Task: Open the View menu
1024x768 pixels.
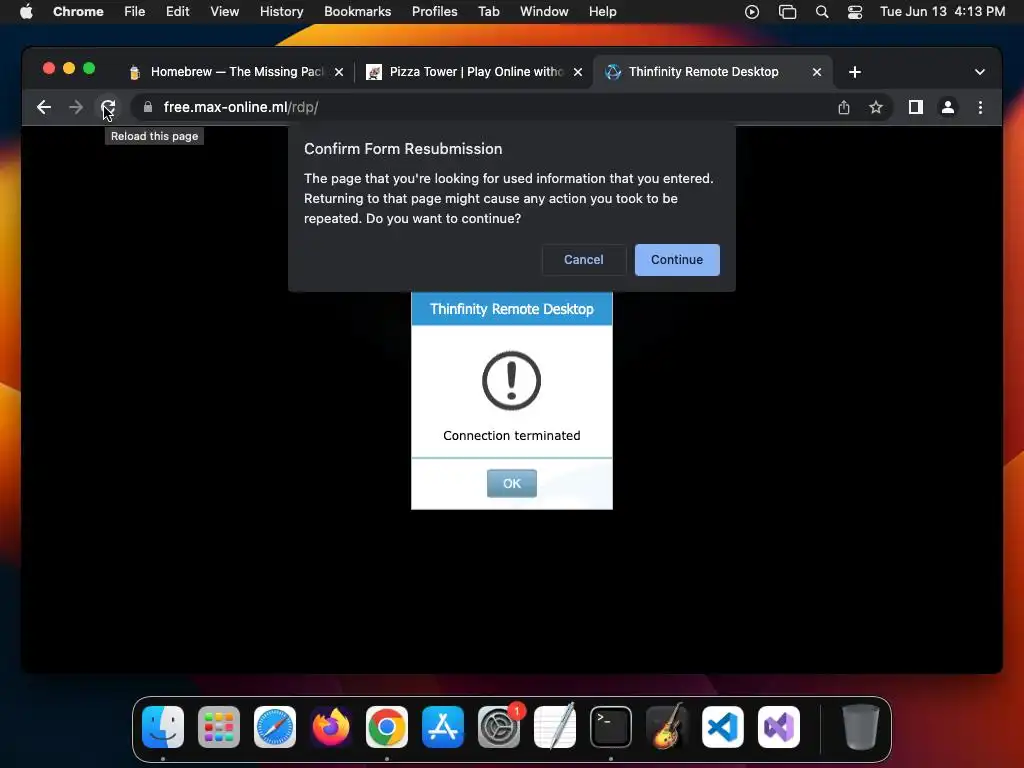Action: [225, 12]
